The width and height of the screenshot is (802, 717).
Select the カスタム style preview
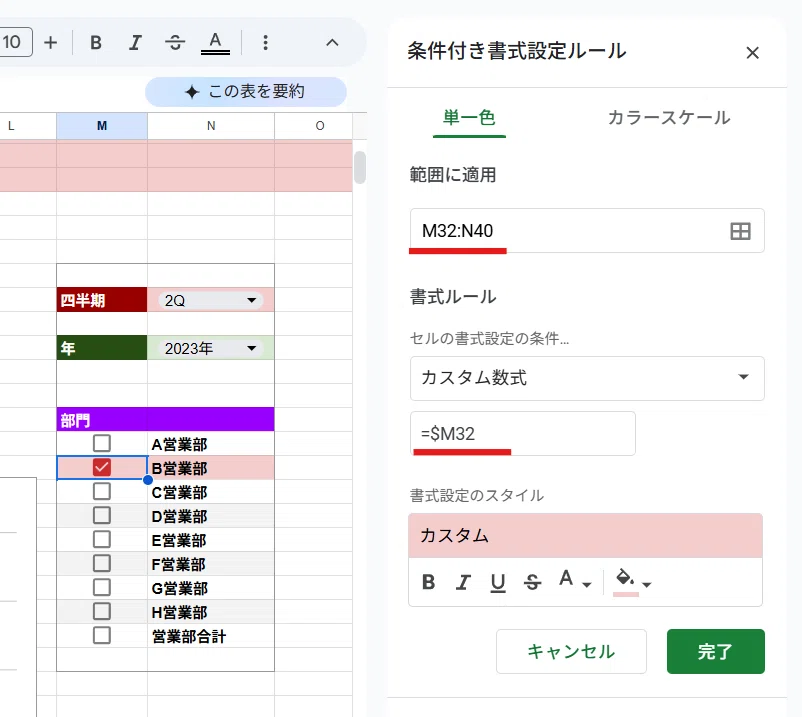pos(586,535)
